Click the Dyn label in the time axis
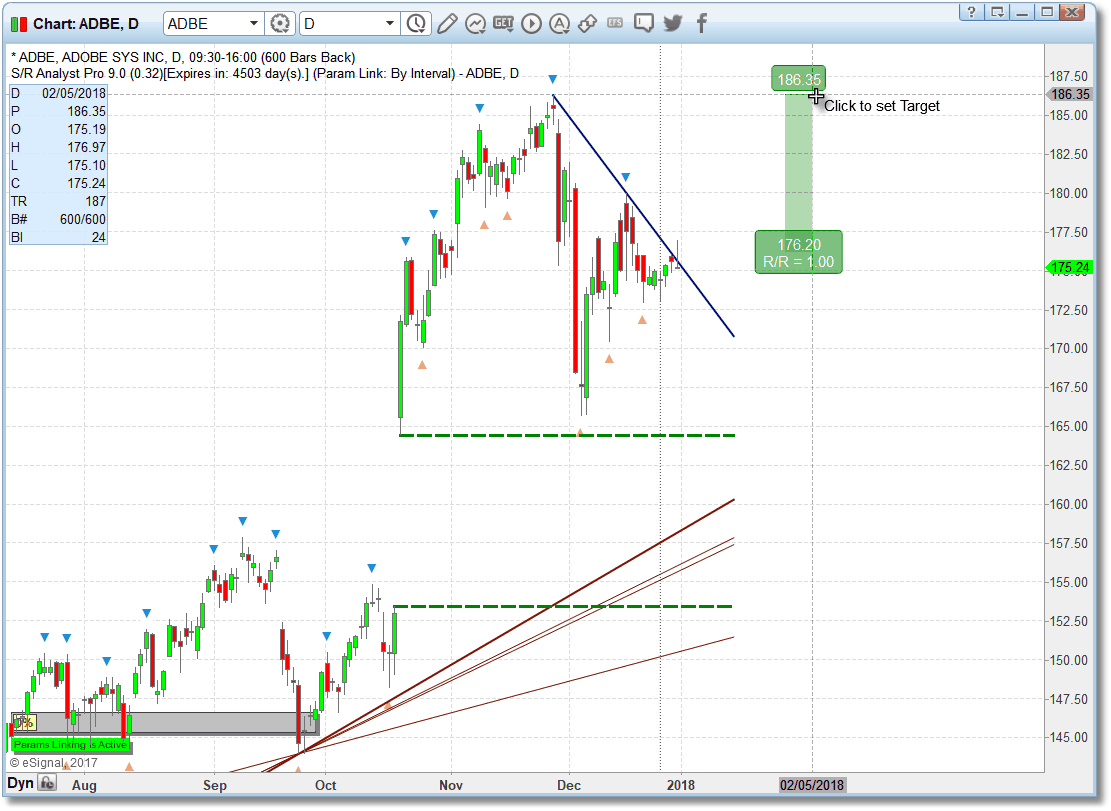The height and width of the screenshot is (811, 1111). 21,783
